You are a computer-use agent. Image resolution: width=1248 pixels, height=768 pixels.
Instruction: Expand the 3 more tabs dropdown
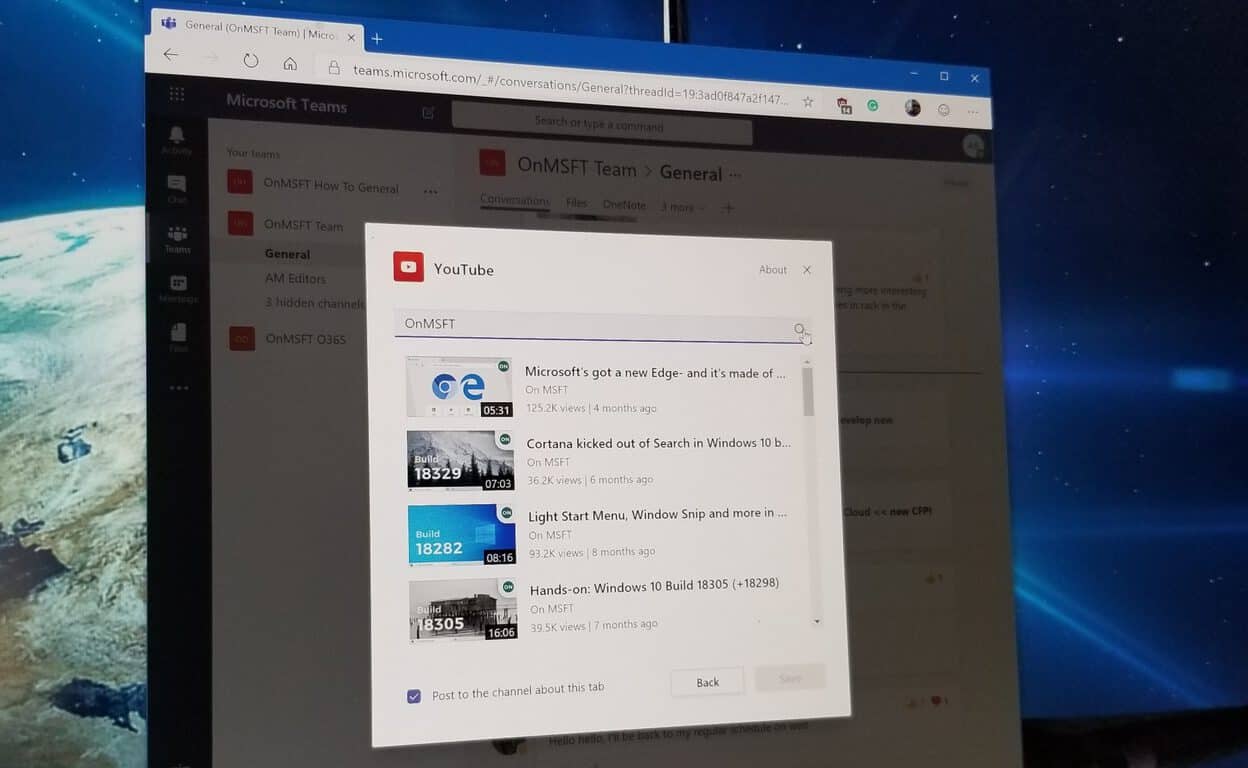pyautogui.click(x=683, y=206)
